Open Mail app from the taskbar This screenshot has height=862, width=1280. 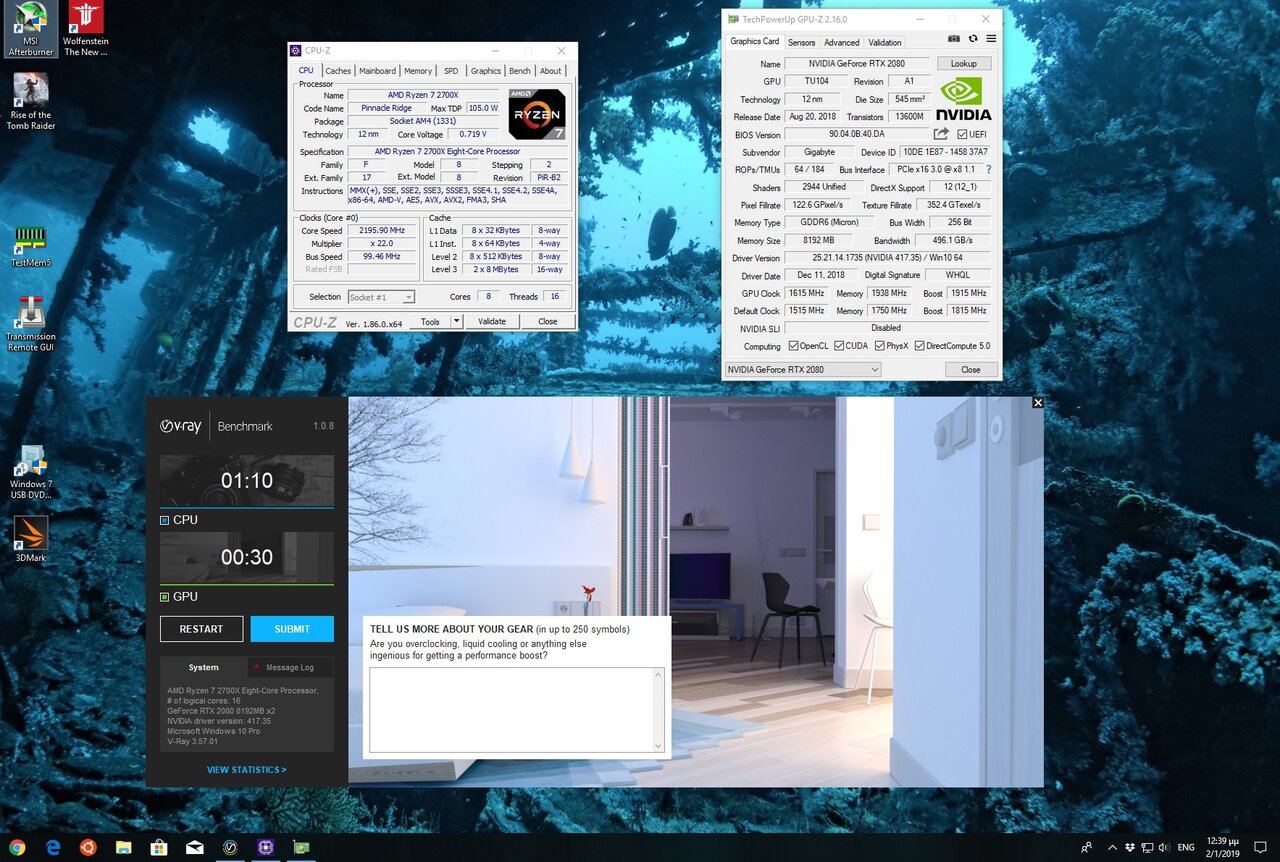(195, 847)
